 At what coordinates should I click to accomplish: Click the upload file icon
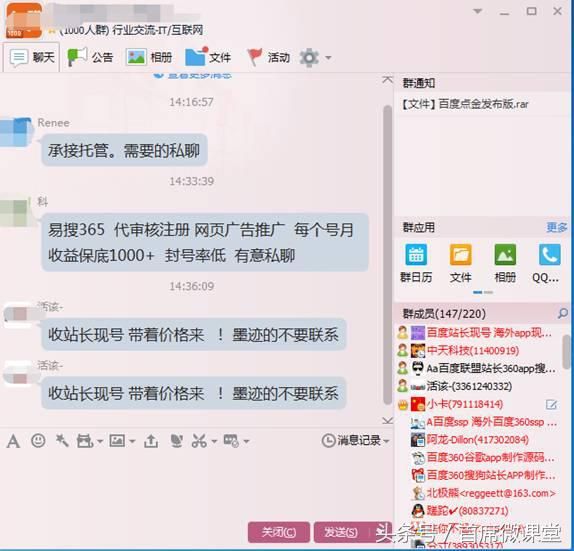click(151, 441)
